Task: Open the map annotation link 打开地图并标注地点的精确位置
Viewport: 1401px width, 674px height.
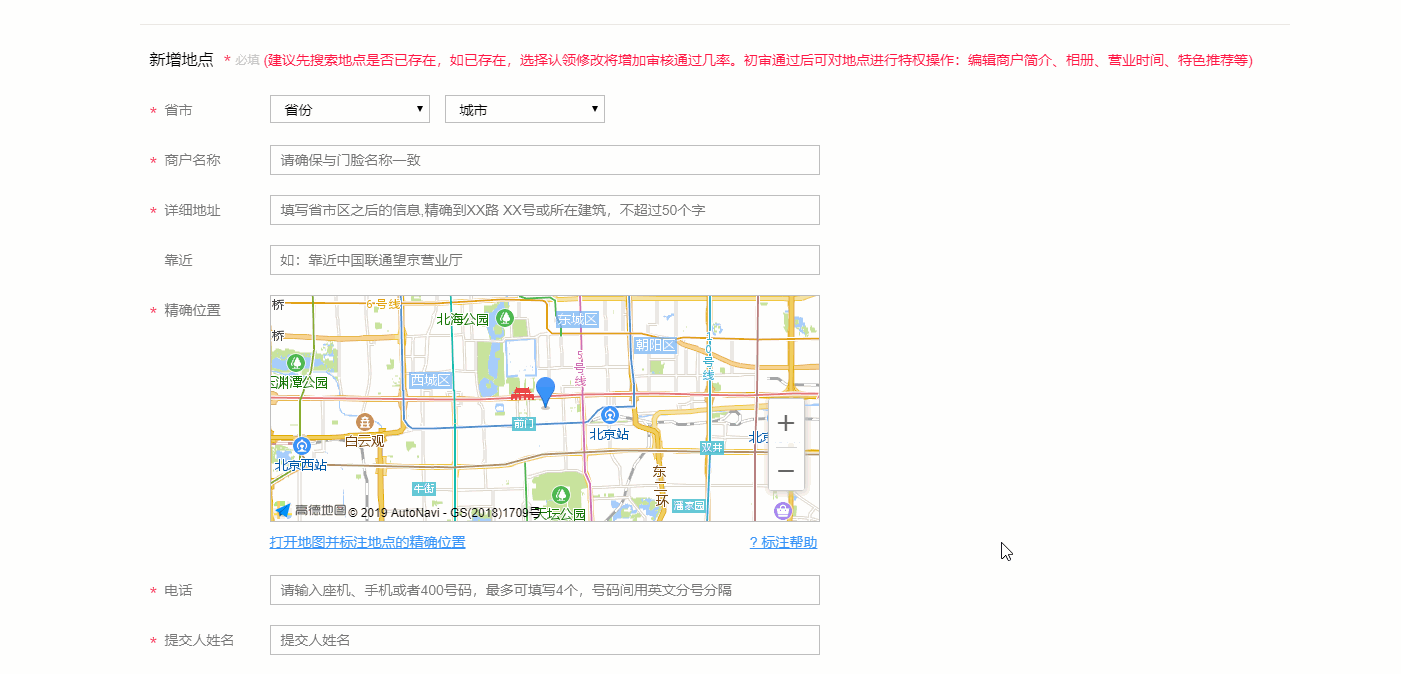Action: (367, 542)
